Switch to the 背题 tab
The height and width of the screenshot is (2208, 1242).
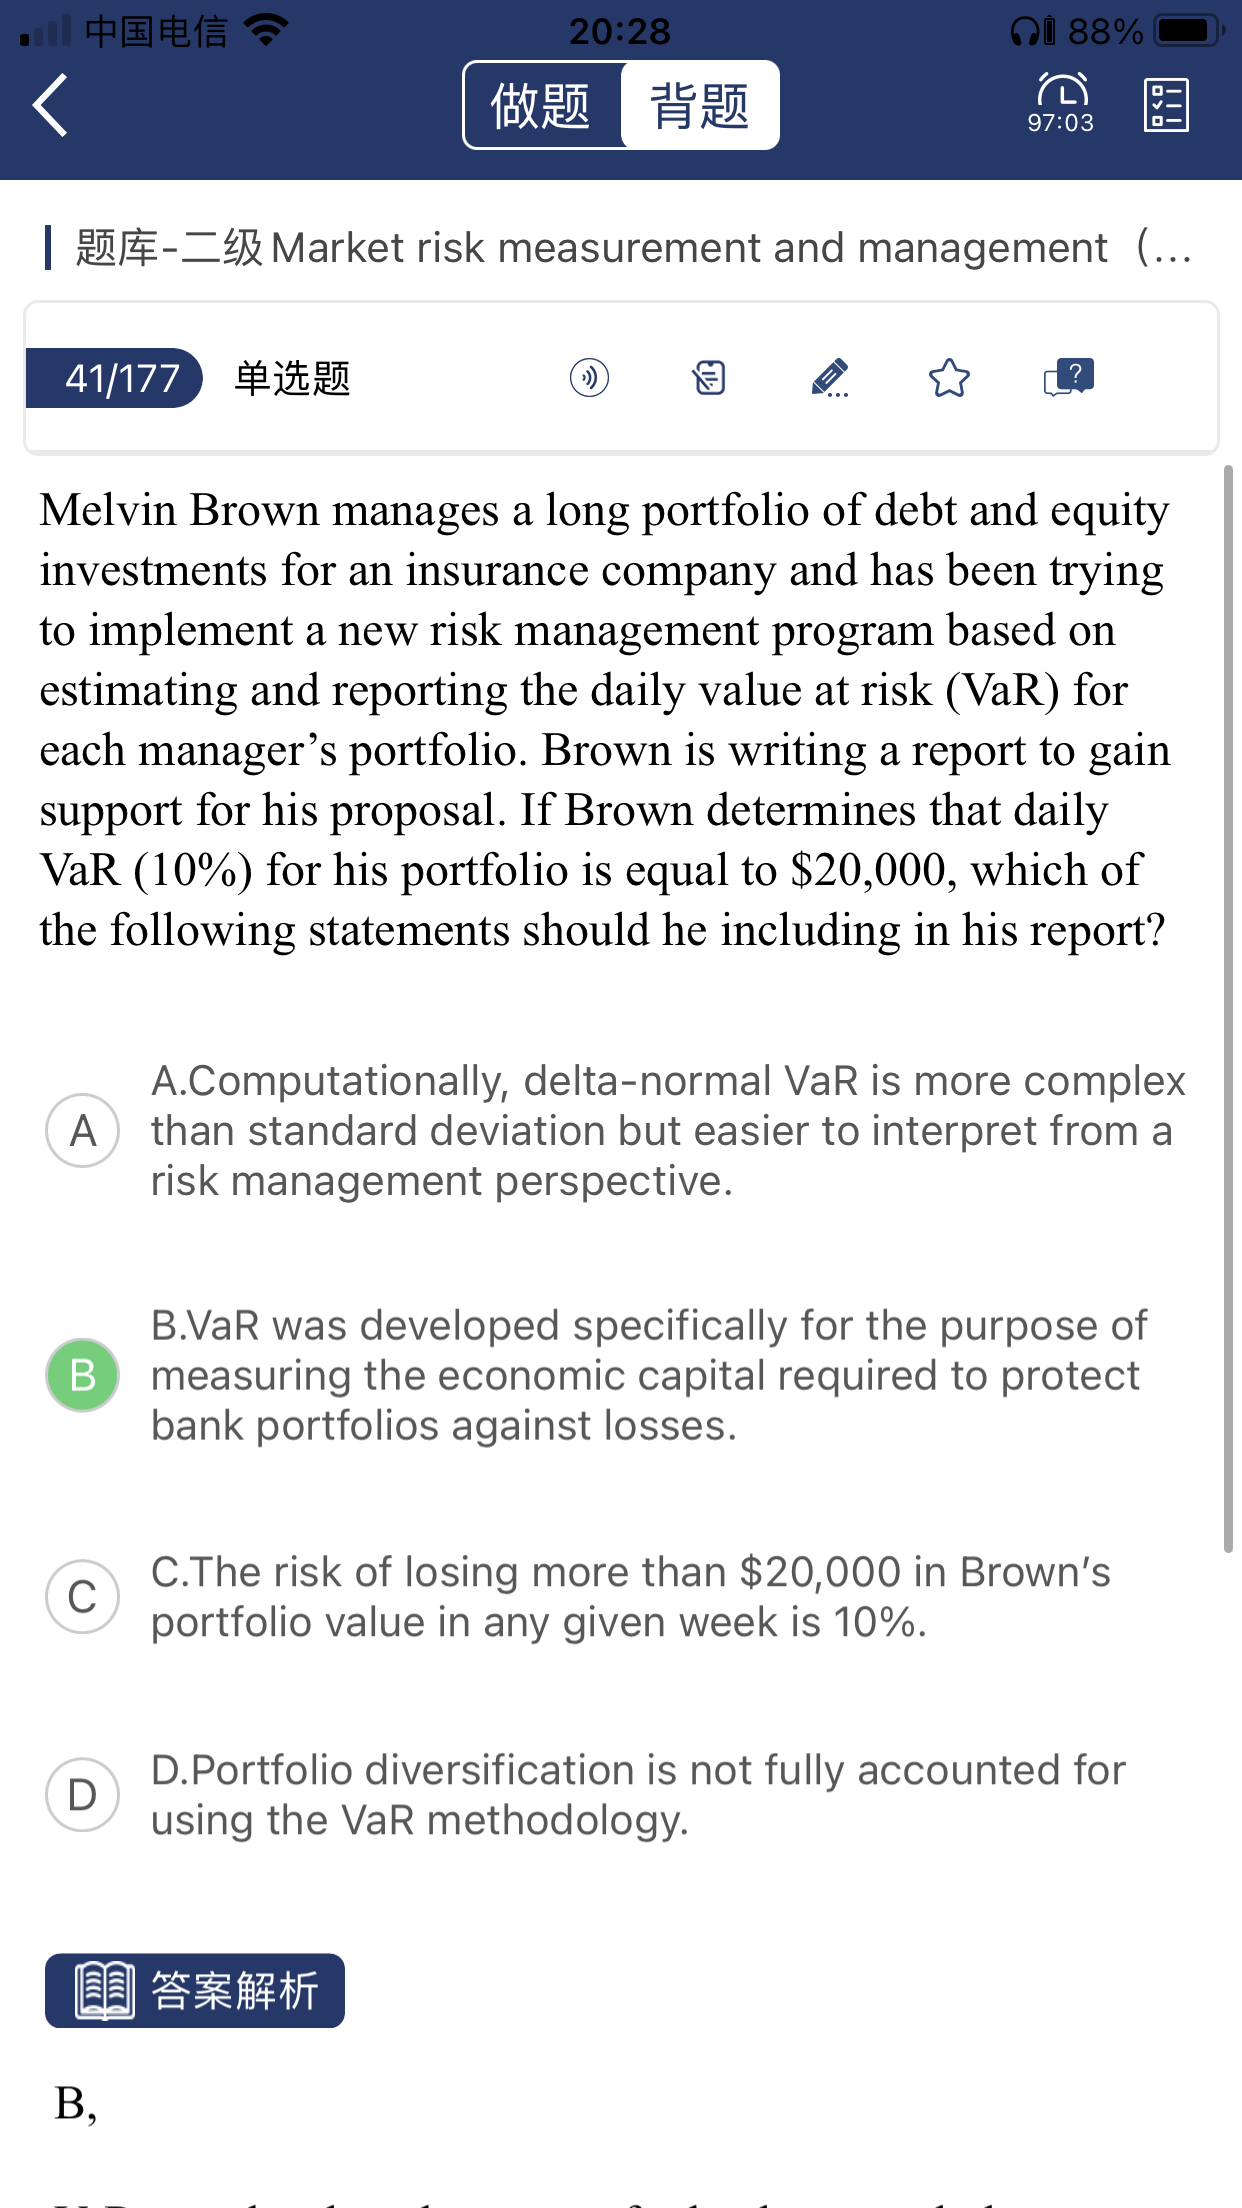[x=700, y=106]
